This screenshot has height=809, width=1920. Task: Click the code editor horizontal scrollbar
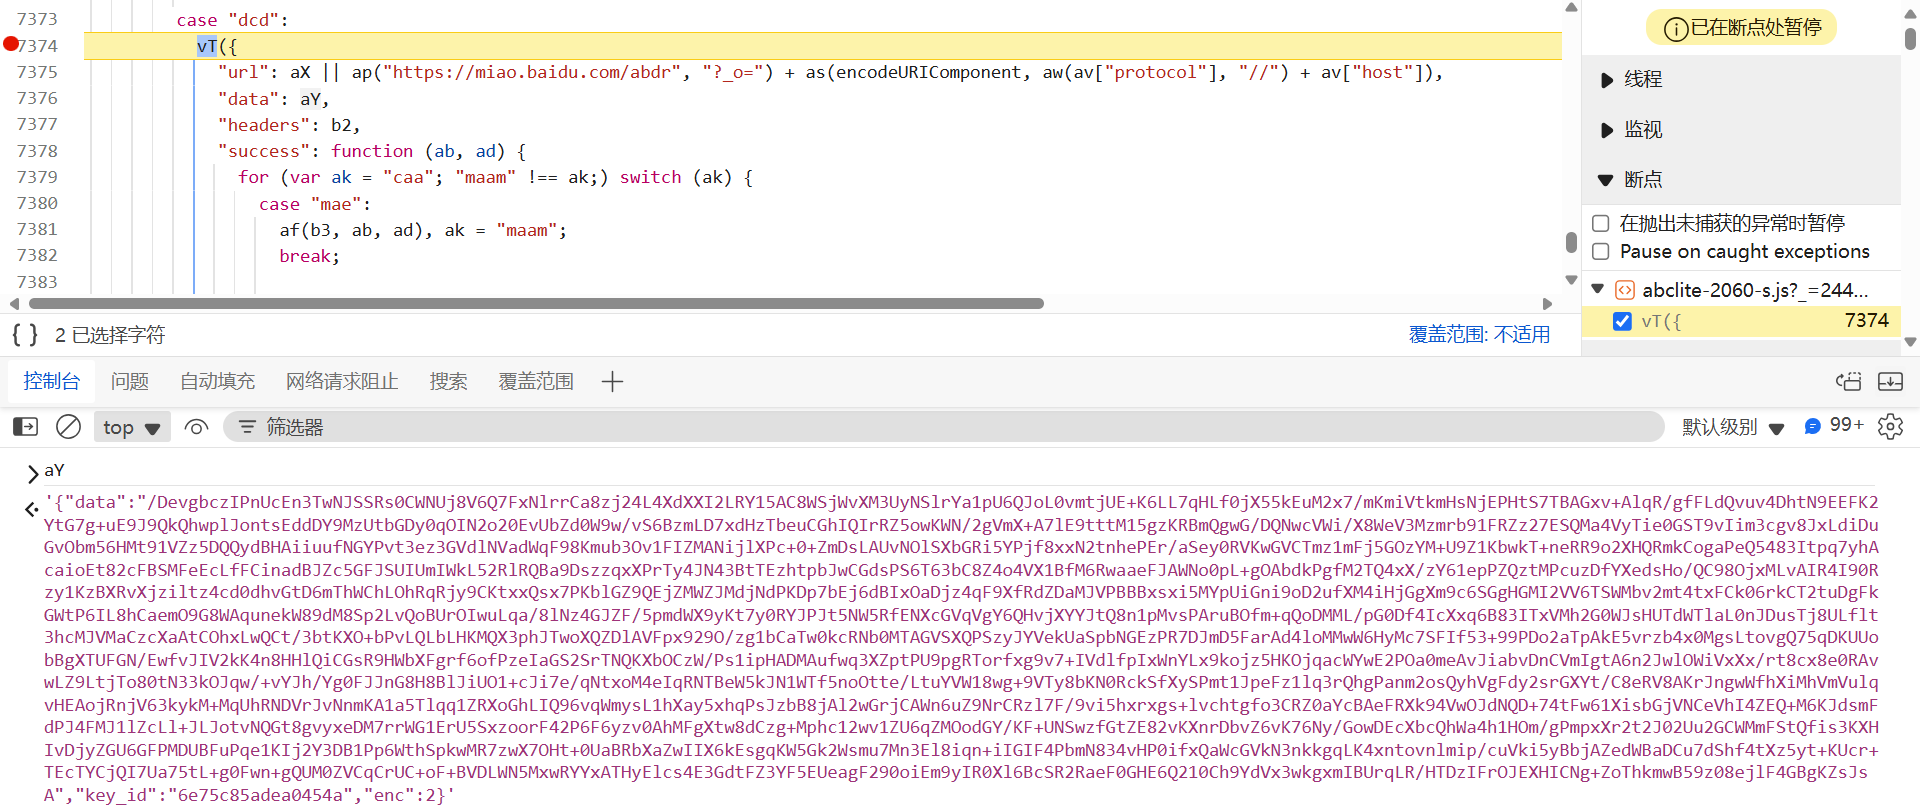tap(536, 303)
